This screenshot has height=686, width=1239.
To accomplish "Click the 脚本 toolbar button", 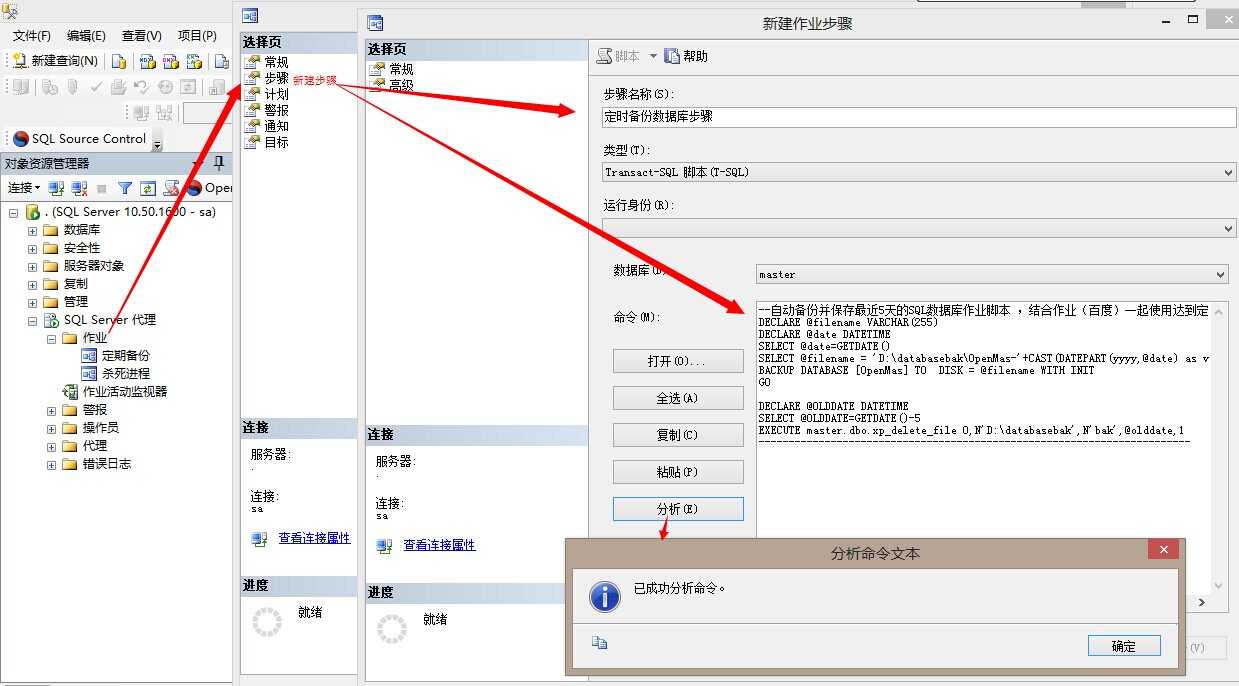I will coord(619,56).
